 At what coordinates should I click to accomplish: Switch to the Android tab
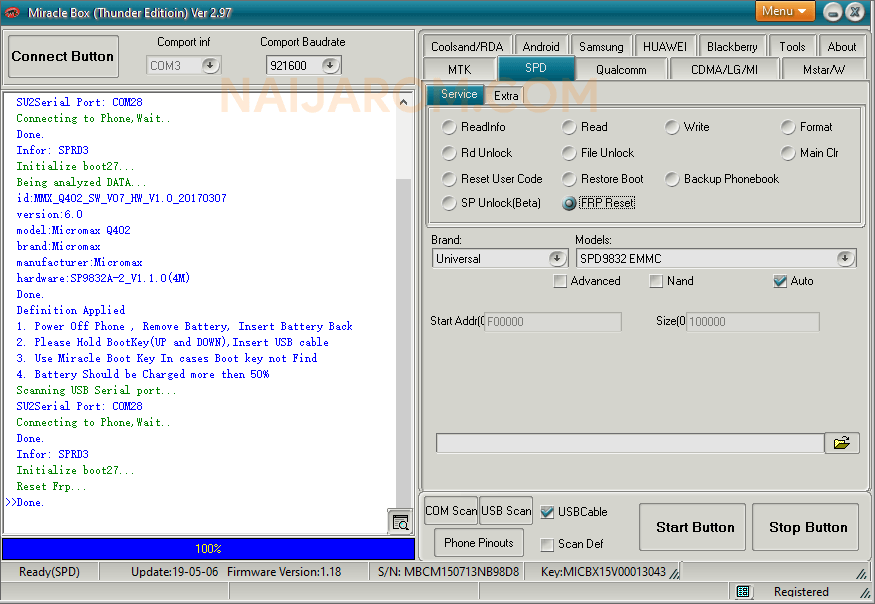pos(541,46)
